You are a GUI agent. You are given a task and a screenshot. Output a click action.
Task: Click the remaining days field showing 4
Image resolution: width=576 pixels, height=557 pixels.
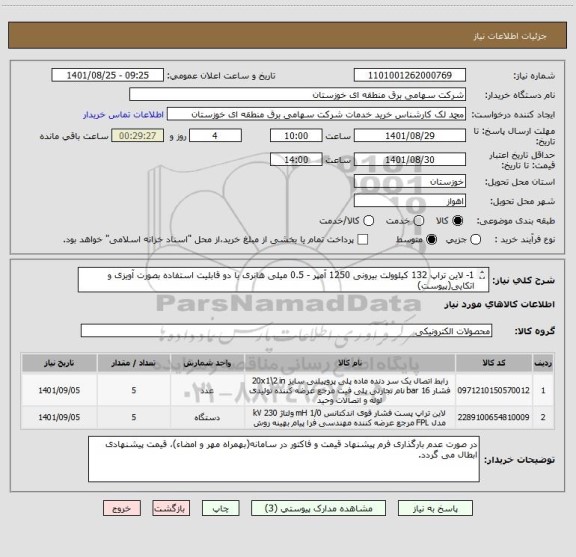click(x=215, y=136)
